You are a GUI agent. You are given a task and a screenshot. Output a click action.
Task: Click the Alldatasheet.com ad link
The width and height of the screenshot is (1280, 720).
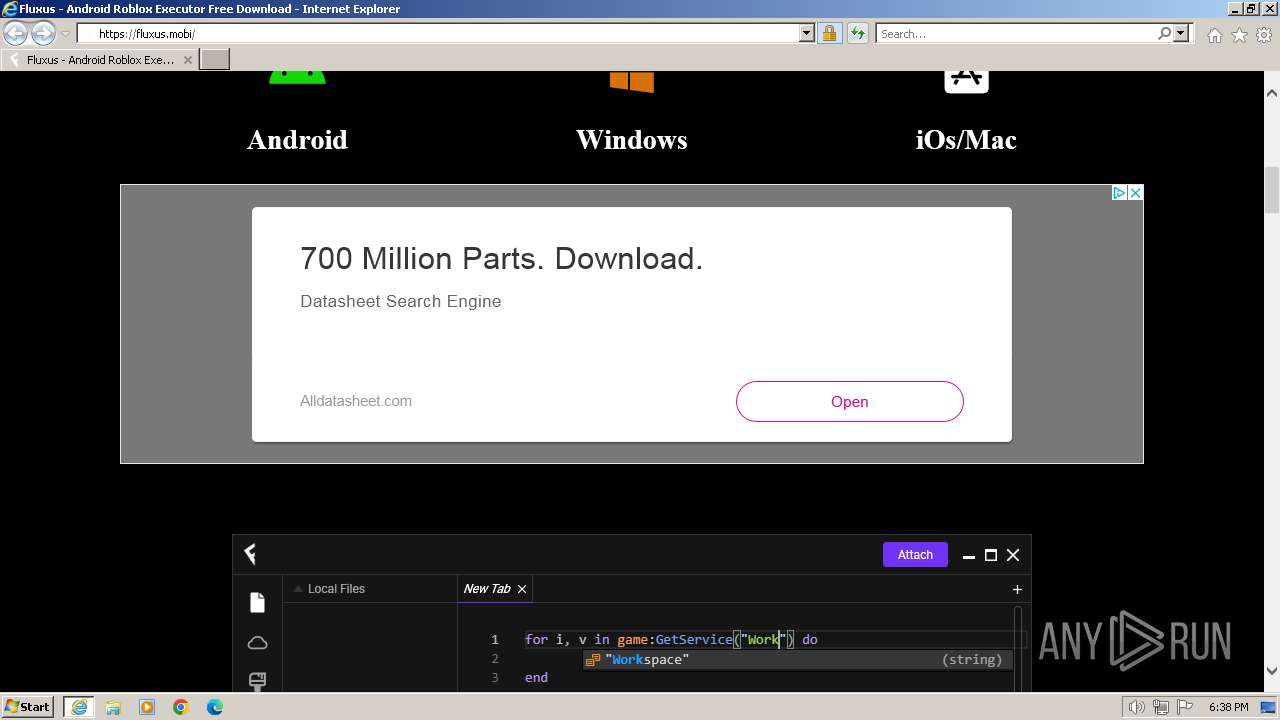click(x=356, y=401)
